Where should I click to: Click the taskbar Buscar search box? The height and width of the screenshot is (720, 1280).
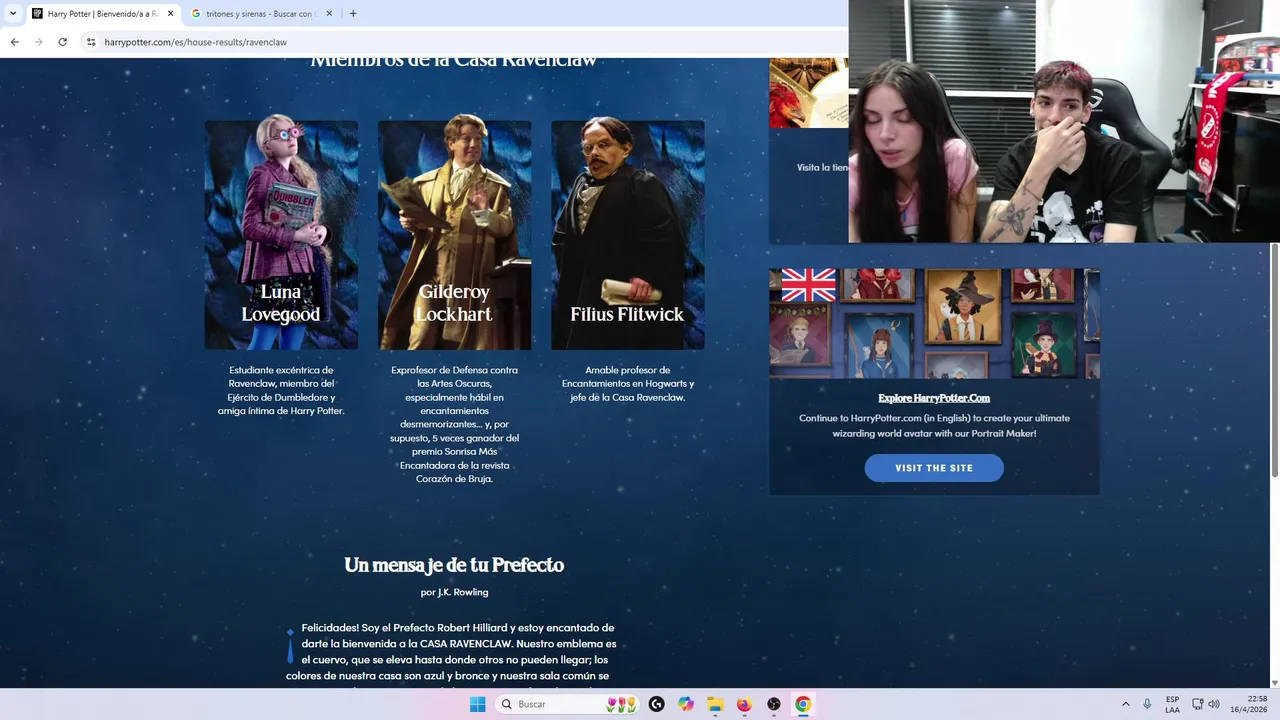[x=567, y=704]
